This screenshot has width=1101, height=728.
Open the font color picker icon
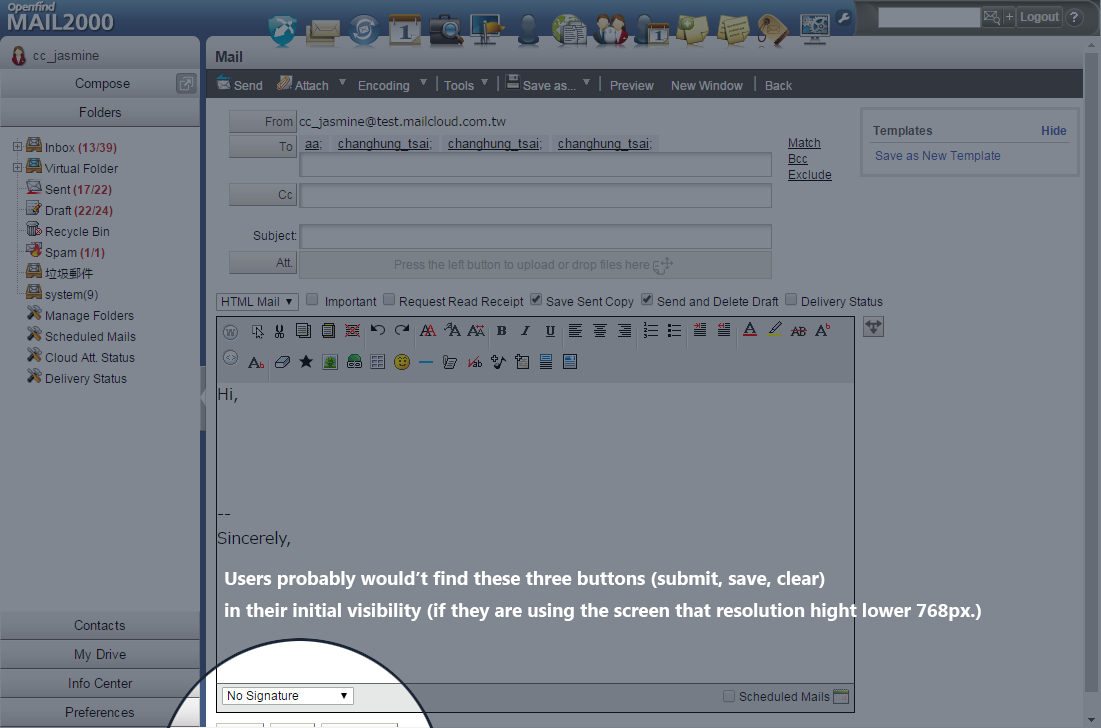click(750, 331)
